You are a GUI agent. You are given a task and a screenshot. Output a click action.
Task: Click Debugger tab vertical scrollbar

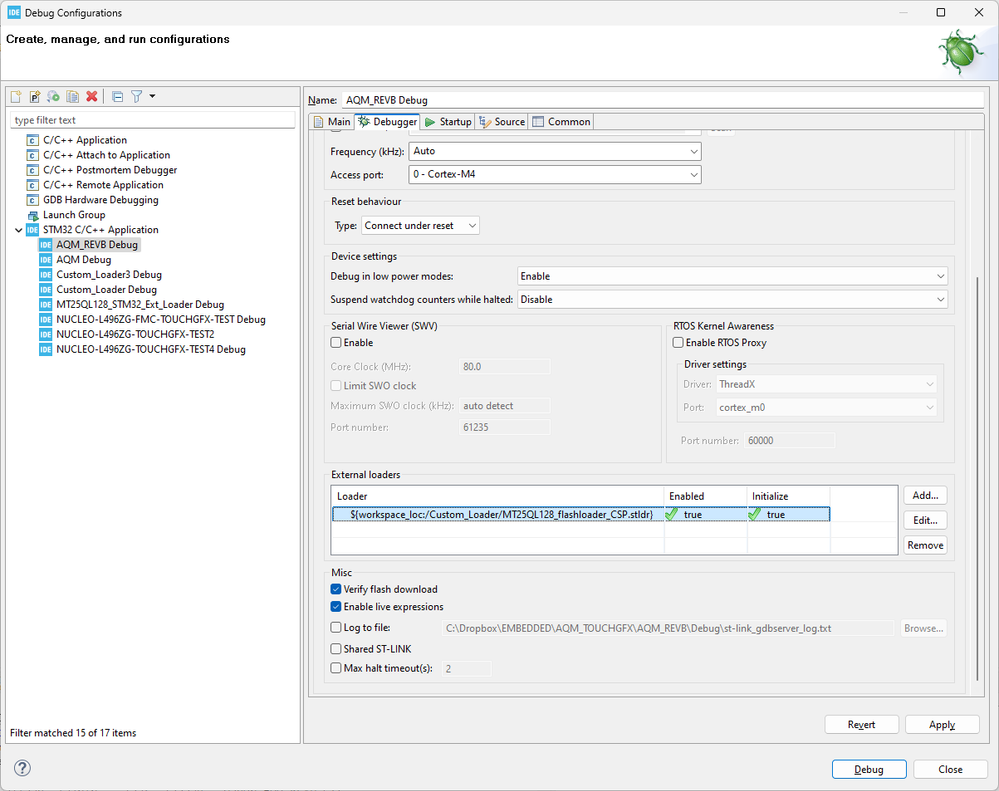(977, 478)
